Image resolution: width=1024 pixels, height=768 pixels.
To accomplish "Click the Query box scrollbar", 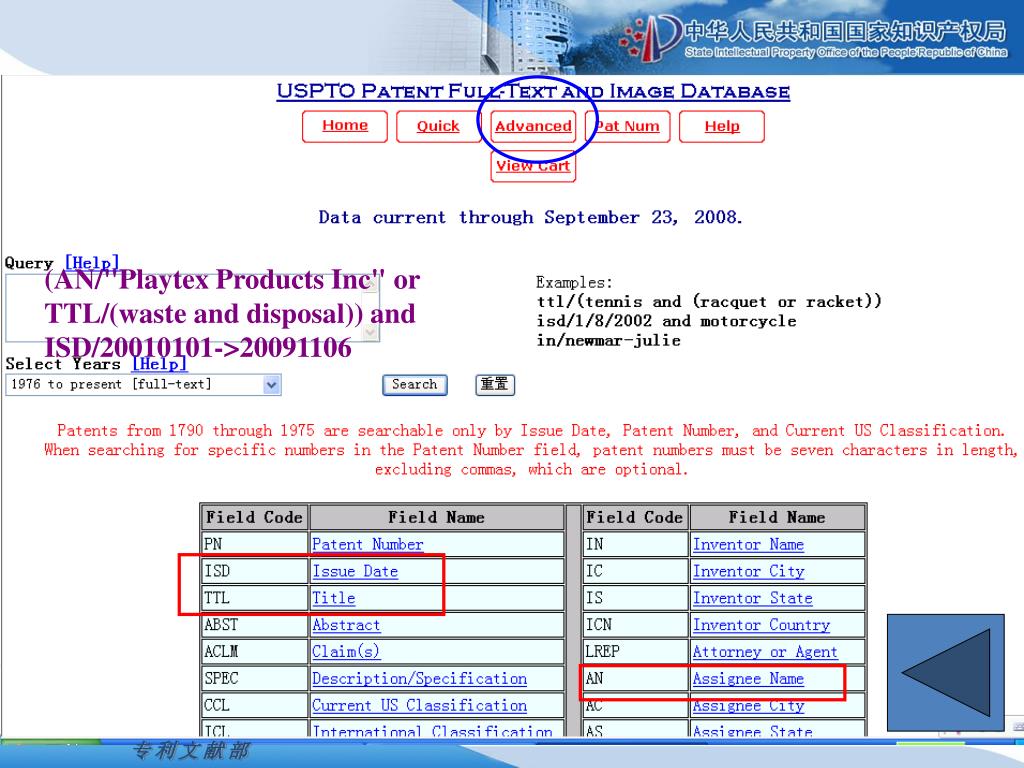I will click(372, 308).
